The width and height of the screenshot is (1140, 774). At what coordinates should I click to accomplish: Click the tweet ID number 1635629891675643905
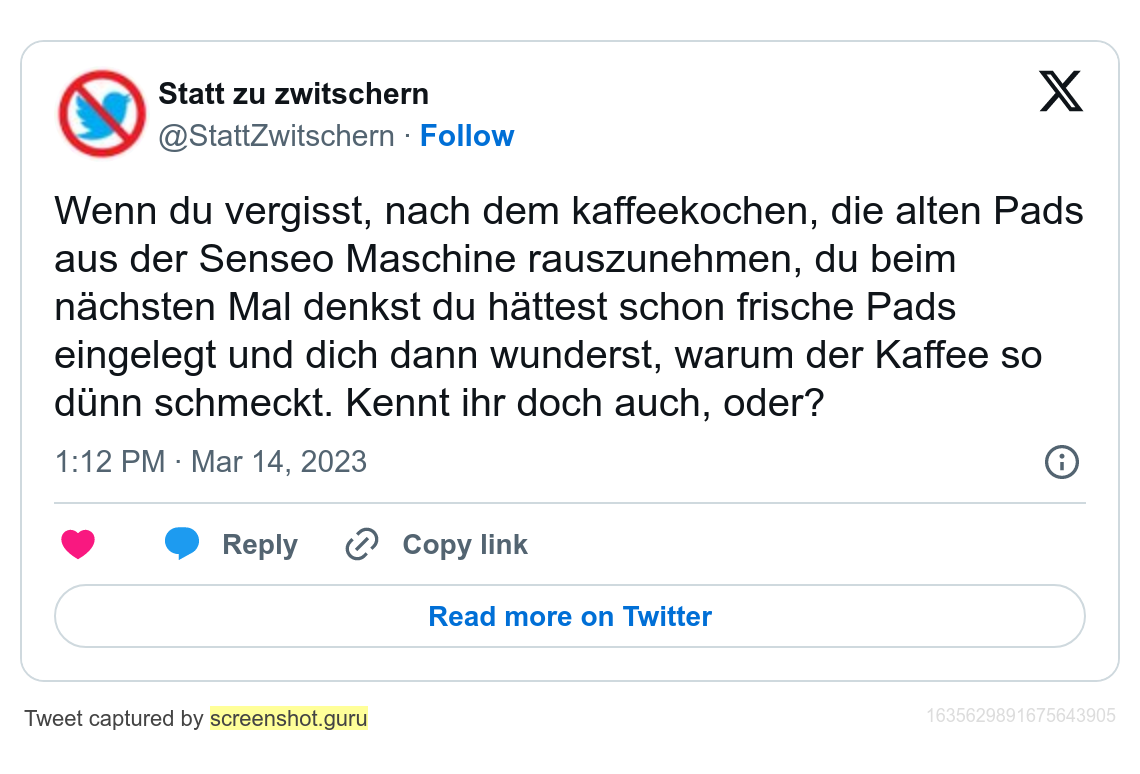(x=1020, y=716)
